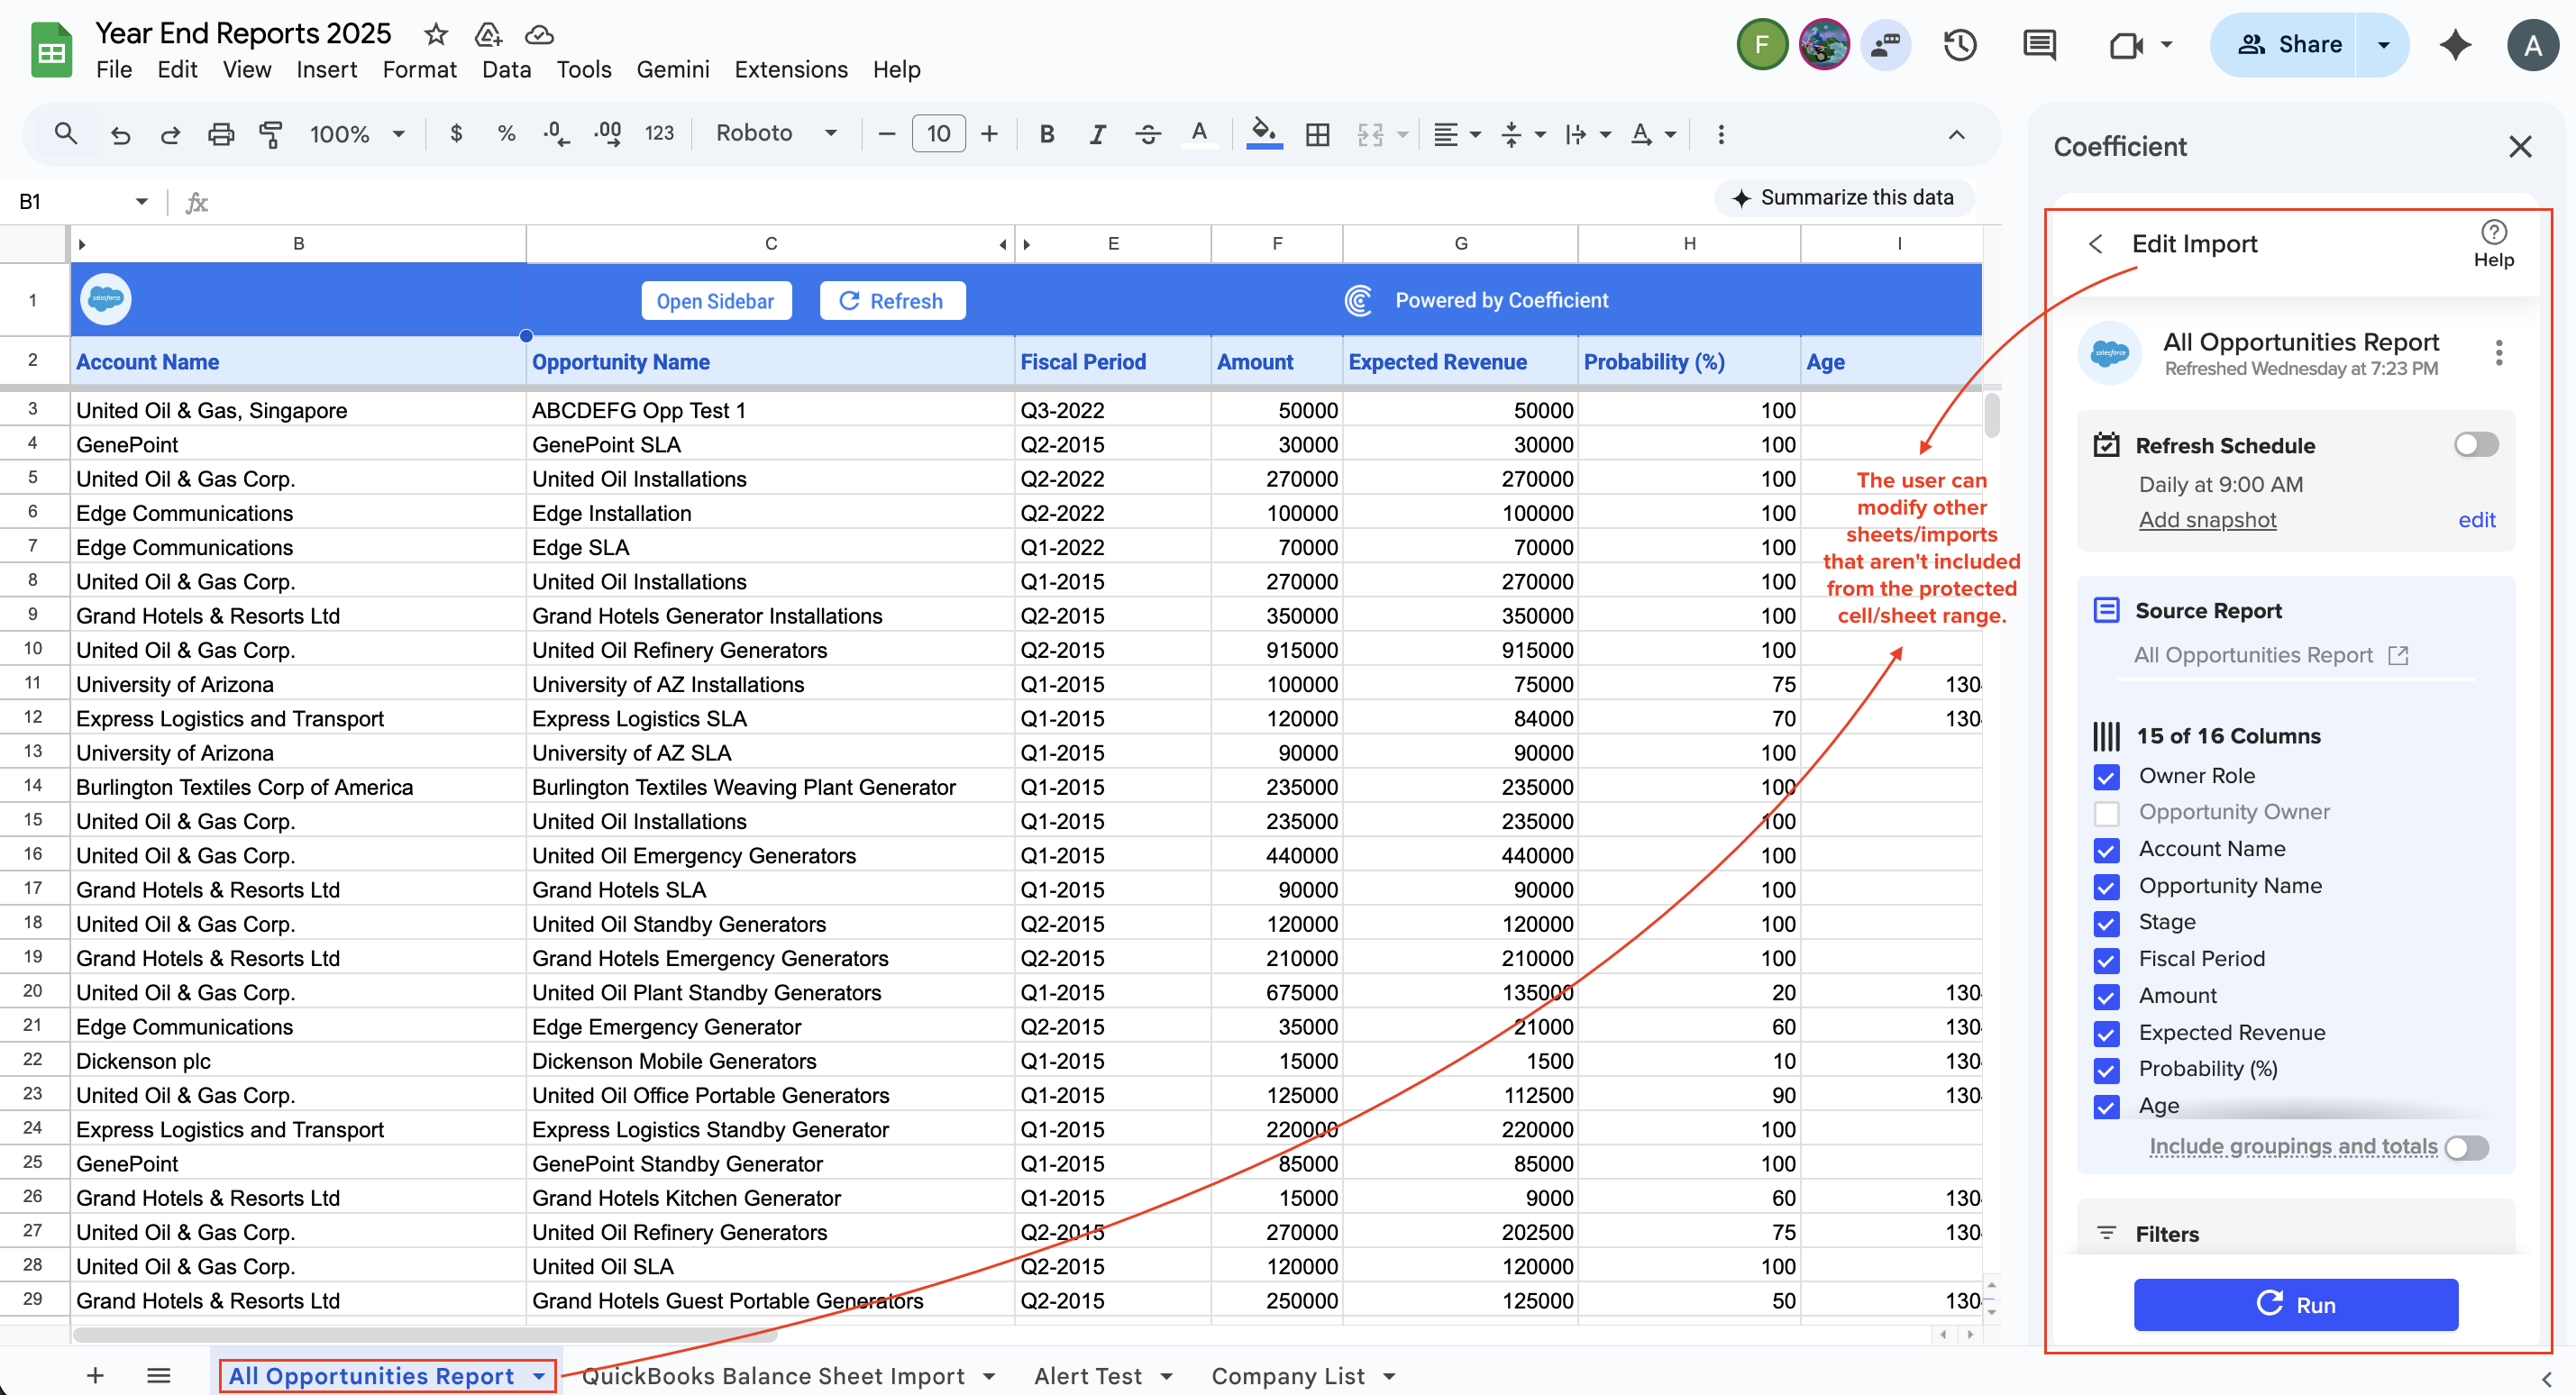The width and height of the screenshot is (2576, 1395).
Task: Check the Opportunity Owner column checkbox
Action: click(x=2106, y=813)
